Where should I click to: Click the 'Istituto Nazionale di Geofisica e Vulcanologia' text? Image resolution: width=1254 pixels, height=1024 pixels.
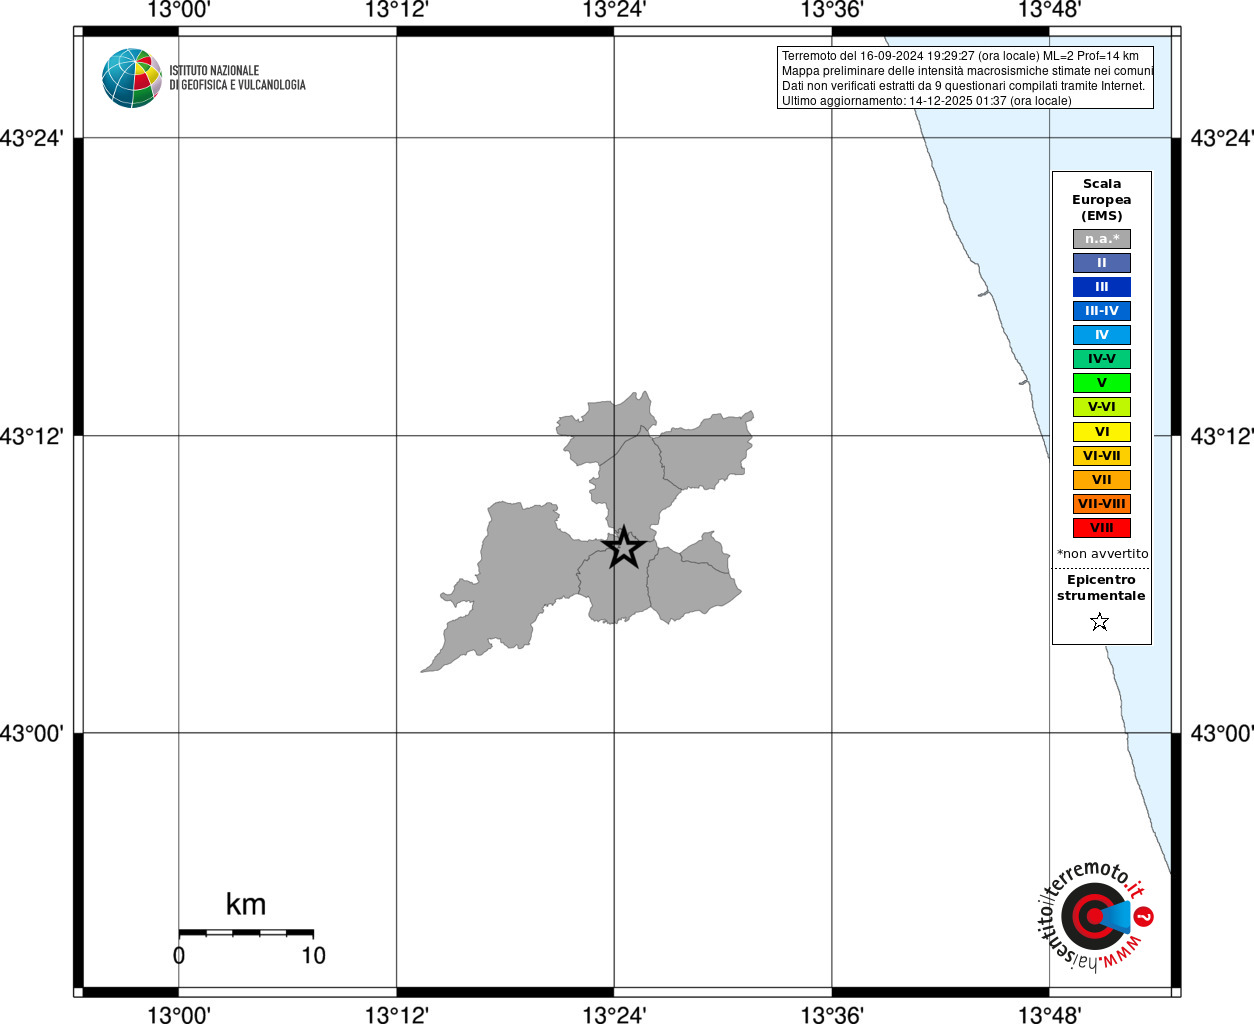tap(237, 78)
